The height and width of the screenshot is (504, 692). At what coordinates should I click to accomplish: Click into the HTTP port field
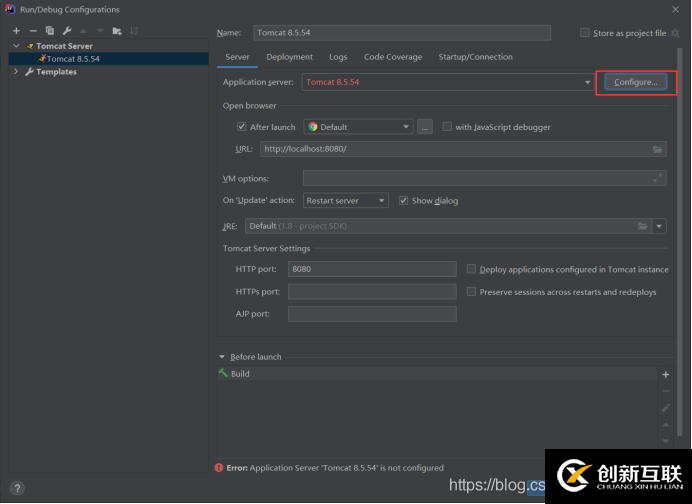372,269
